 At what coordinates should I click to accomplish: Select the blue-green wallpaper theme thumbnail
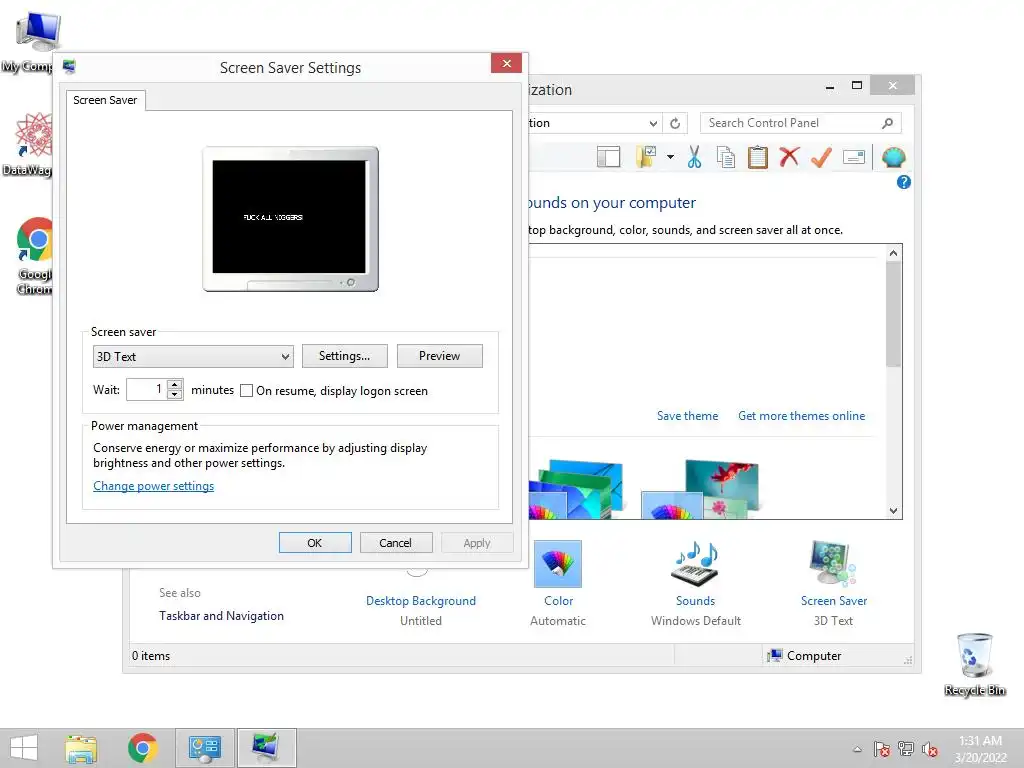pyautogui.click(x=576, y=488)
